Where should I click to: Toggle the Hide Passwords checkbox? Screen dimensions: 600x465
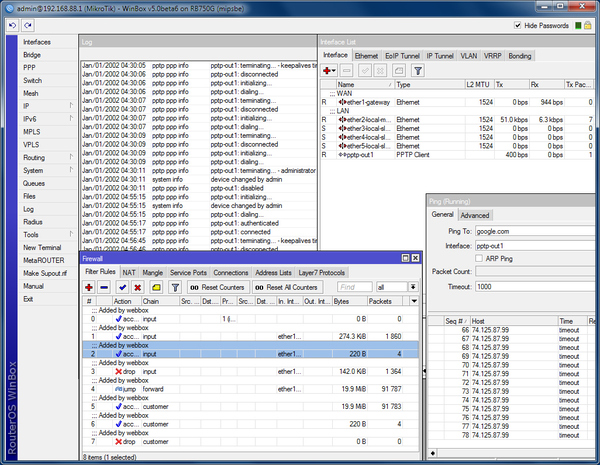click(517, 24)
